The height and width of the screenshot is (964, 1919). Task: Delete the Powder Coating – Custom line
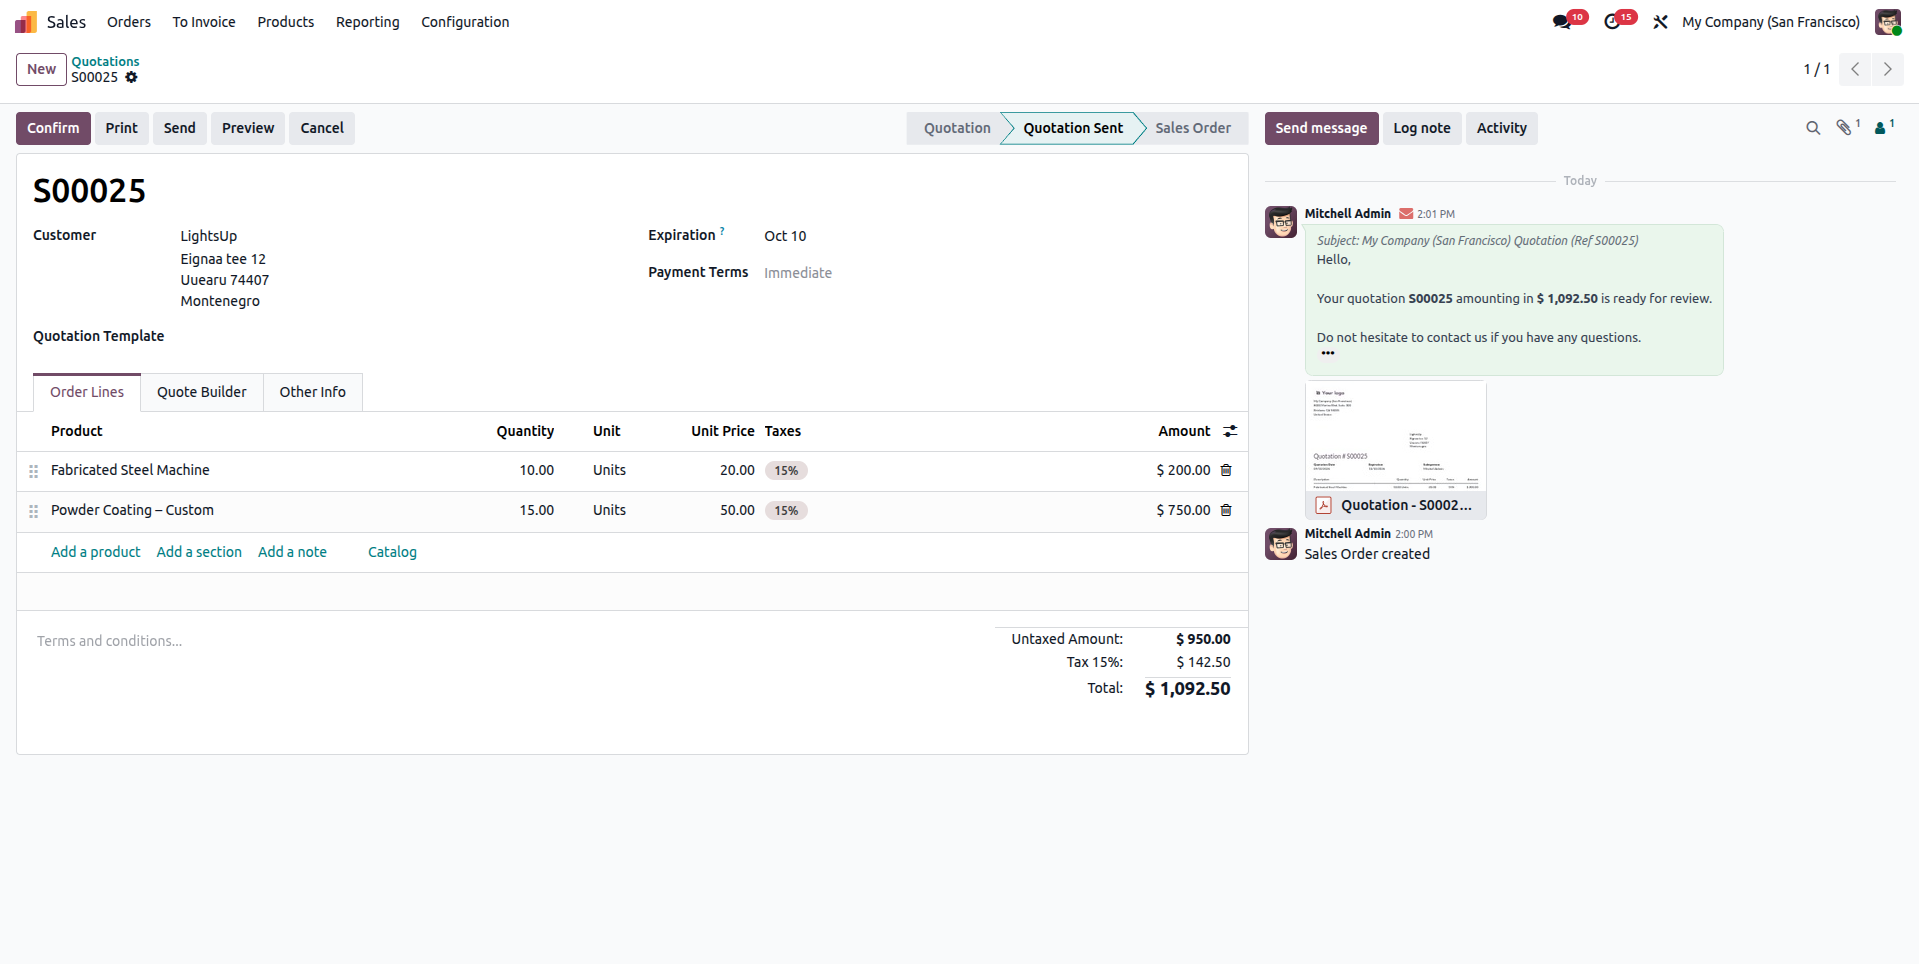tap(1226, 510)
